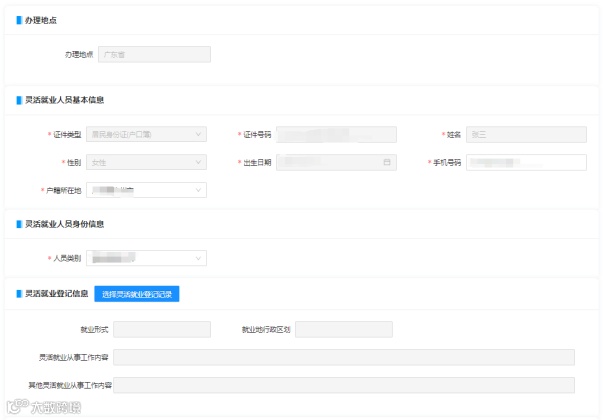This screenshot has width=604, height=420.
Task: Click the 就业地行政区划 field
Action: pyautogui.click(x=344, y=329)
